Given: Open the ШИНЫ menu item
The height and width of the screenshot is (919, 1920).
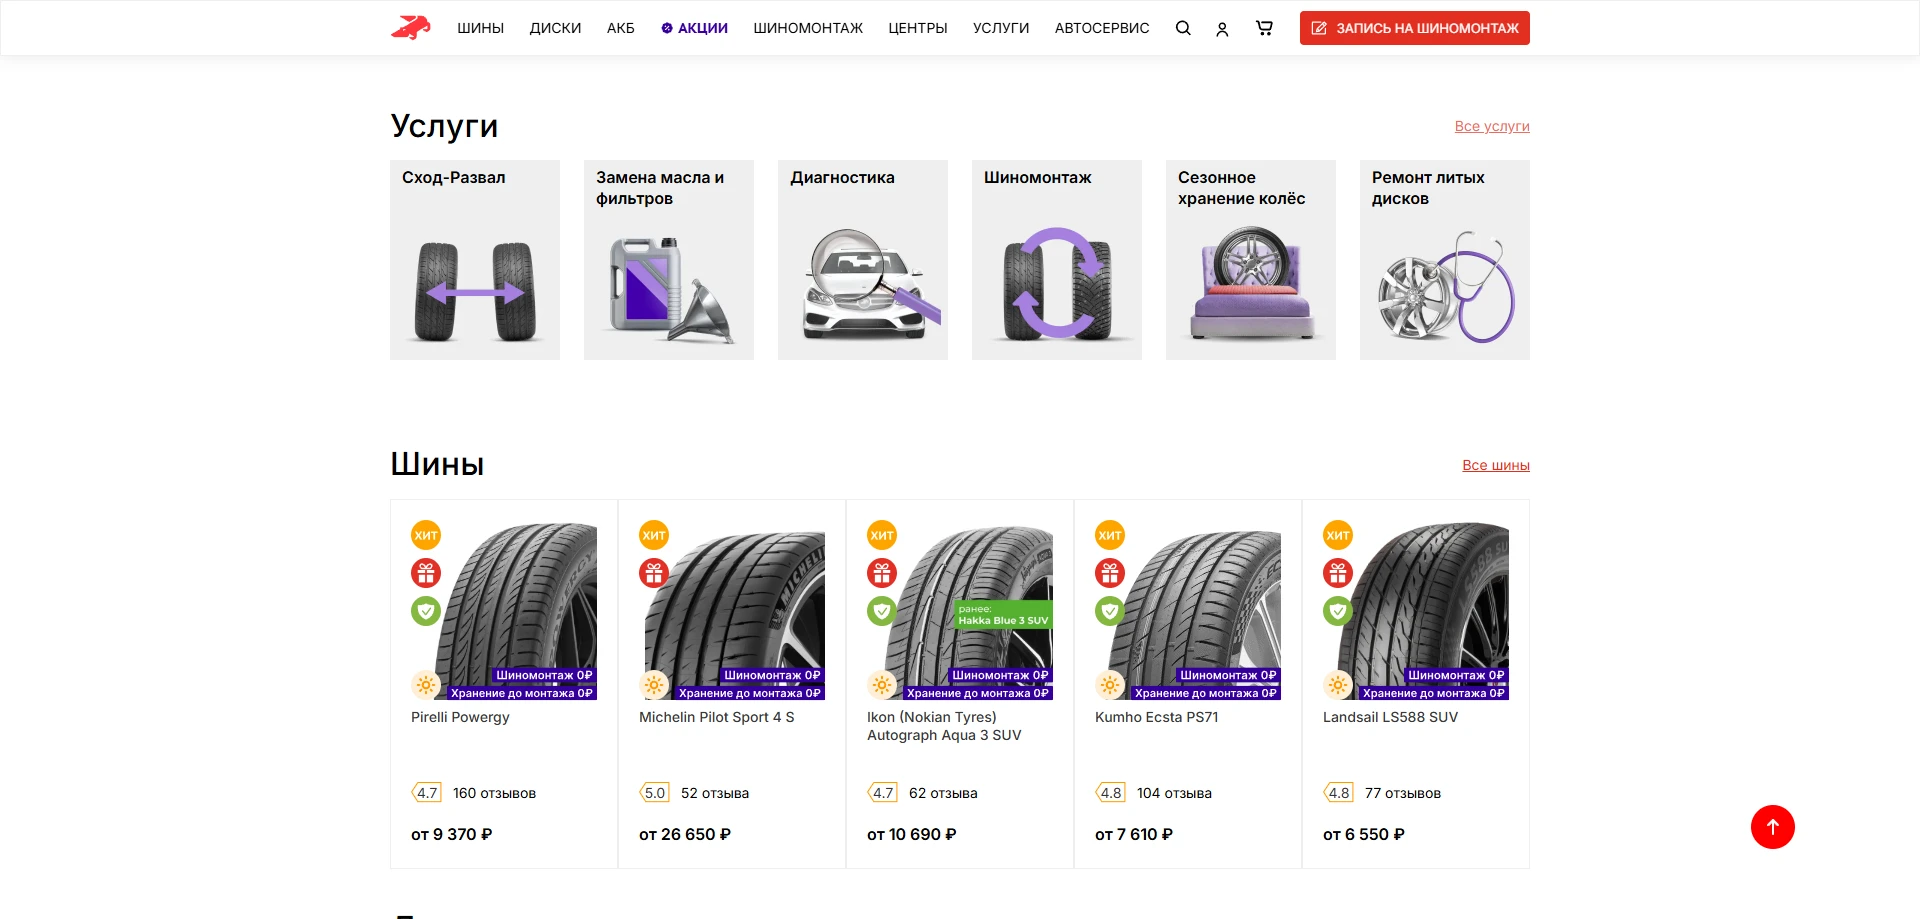Looking at the screenshot, I should [x=480, y=28].
